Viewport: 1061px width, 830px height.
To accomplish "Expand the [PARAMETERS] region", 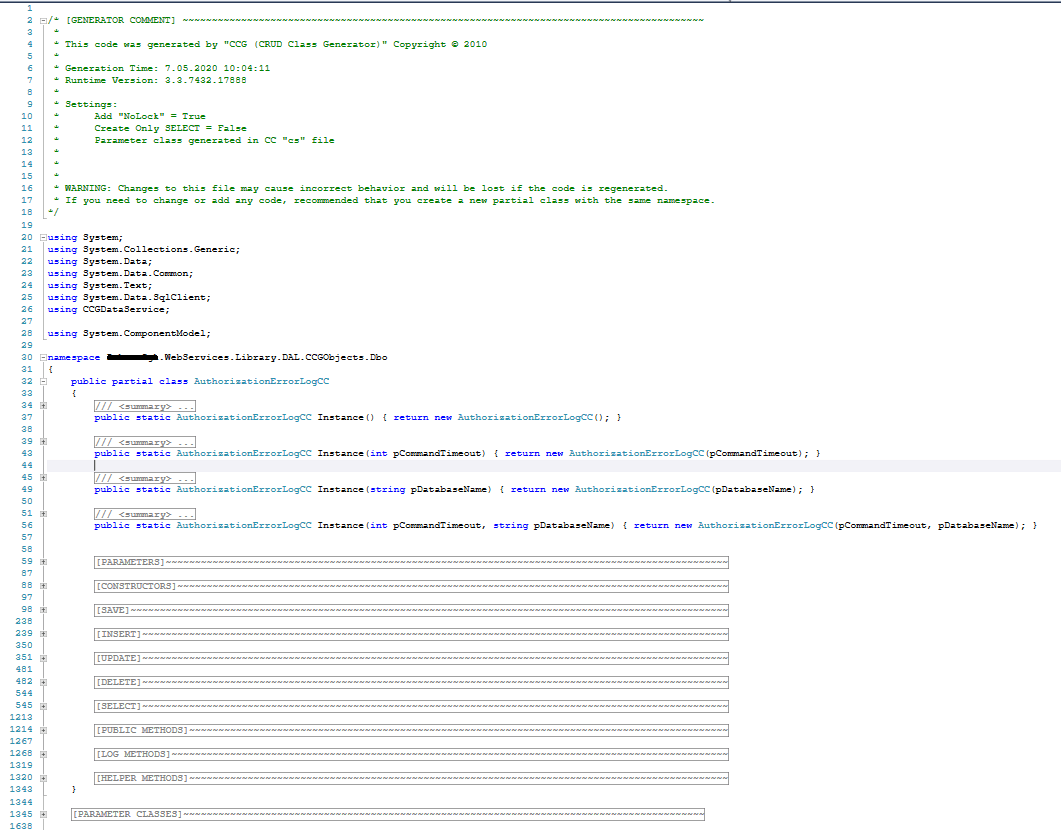I will pyautogui.click(x=43, y=562).
